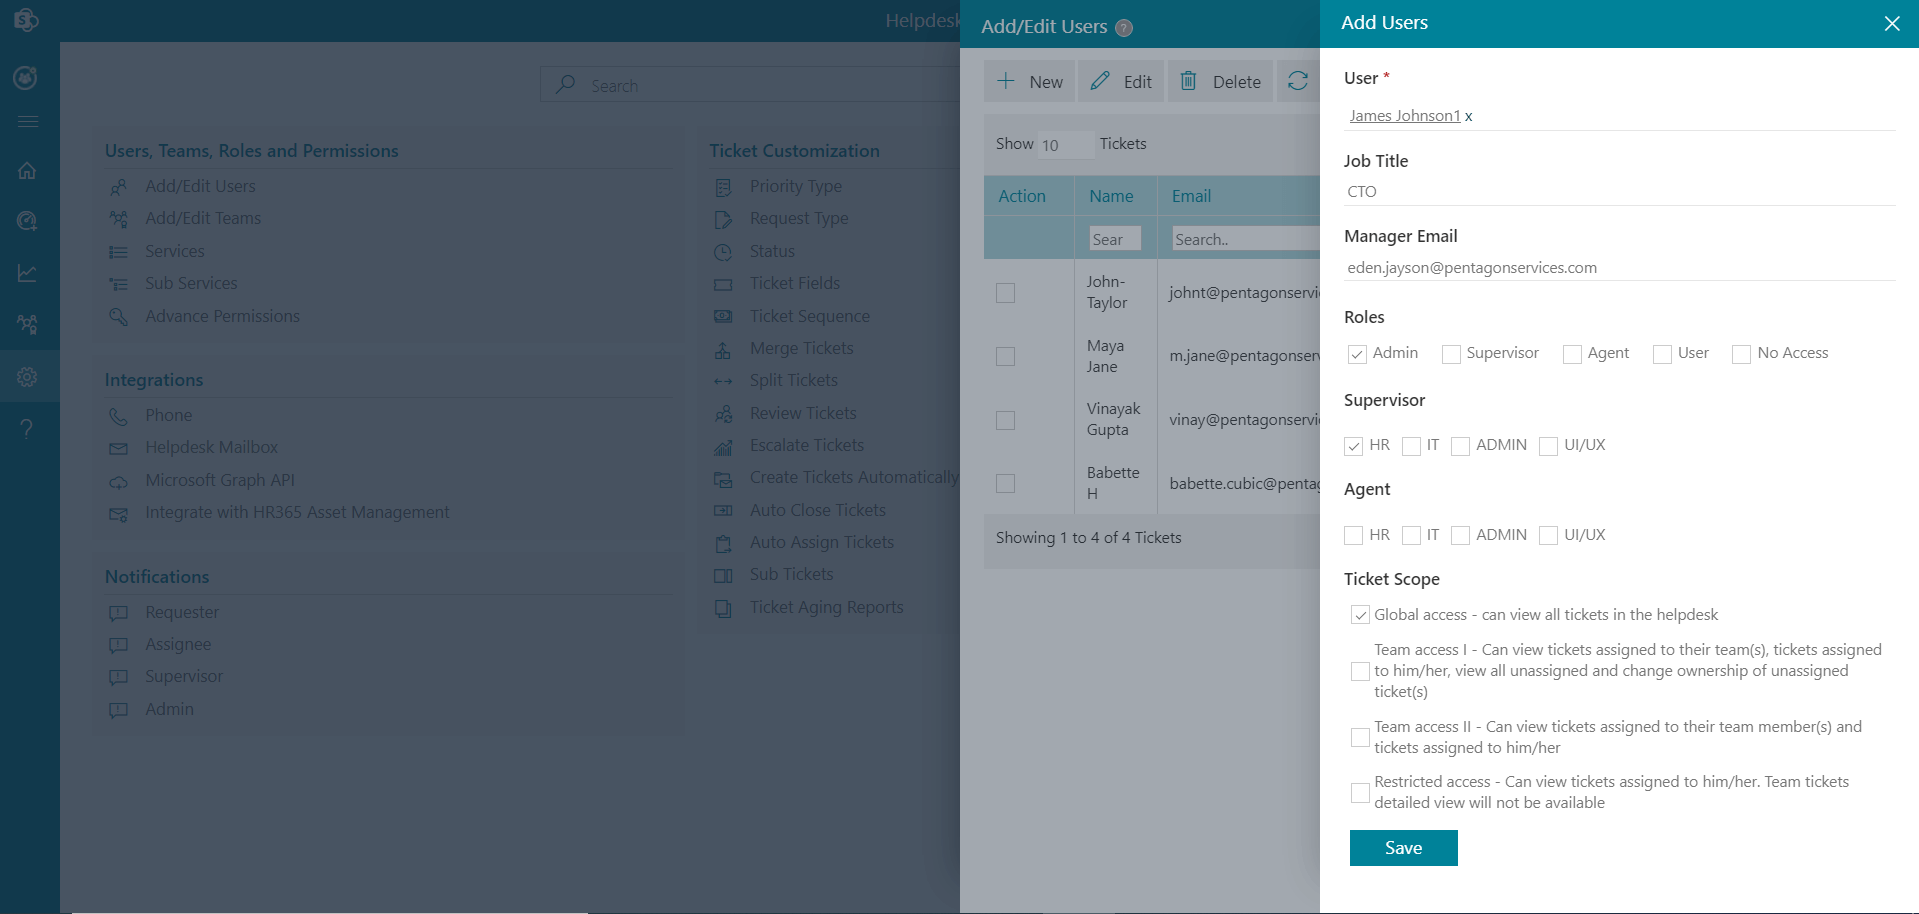Collapse the sidebar using the hamburger icon
This screenshot has width=1919, height=914.
[x=27, y=120]
